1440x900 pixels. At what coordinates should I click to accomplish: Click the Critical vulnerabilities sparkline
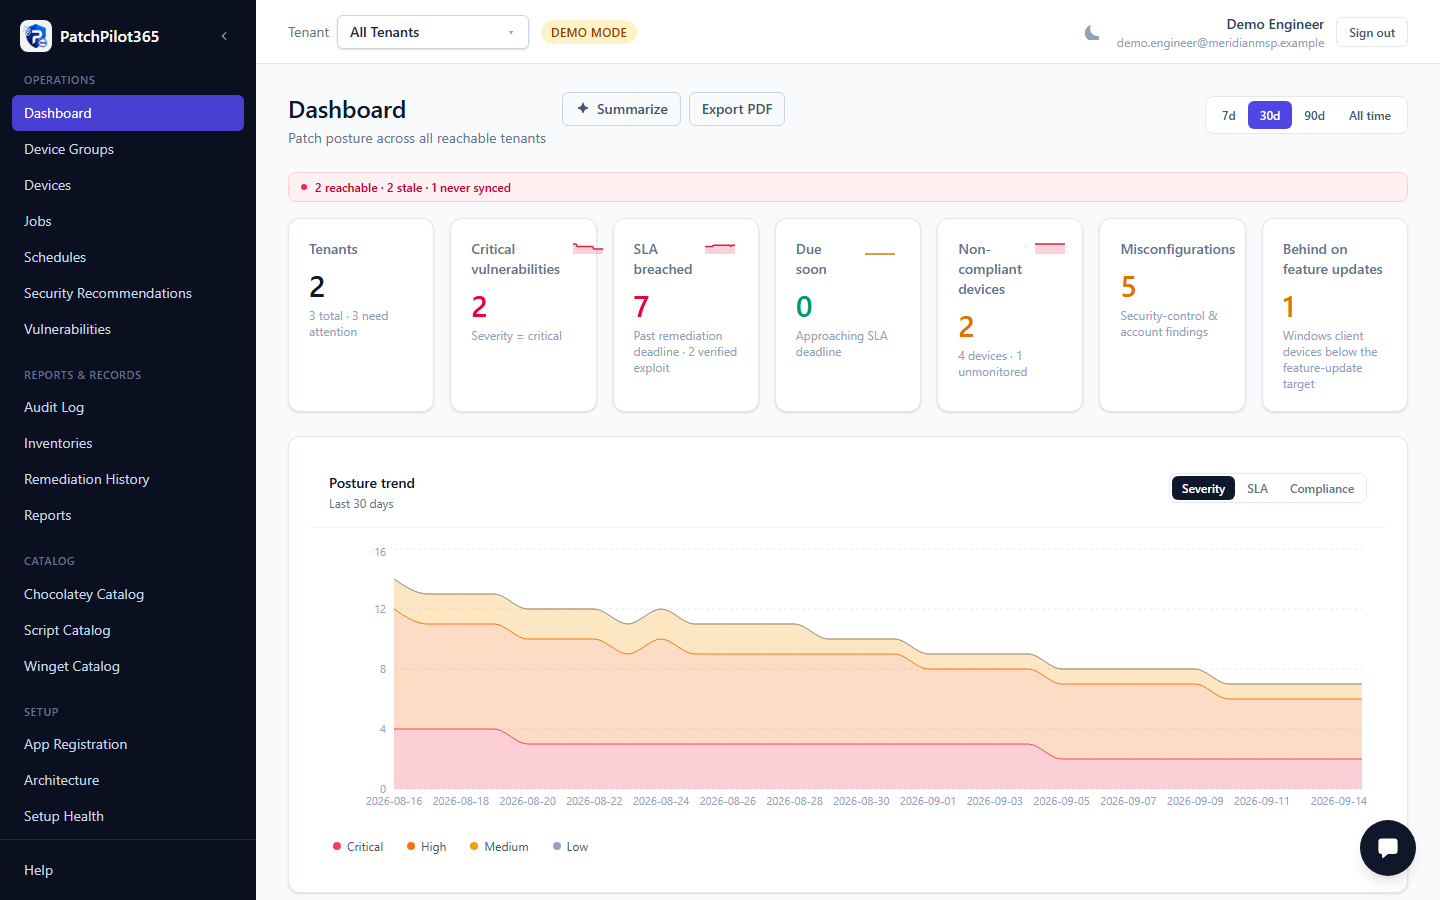tap(588, 248)
